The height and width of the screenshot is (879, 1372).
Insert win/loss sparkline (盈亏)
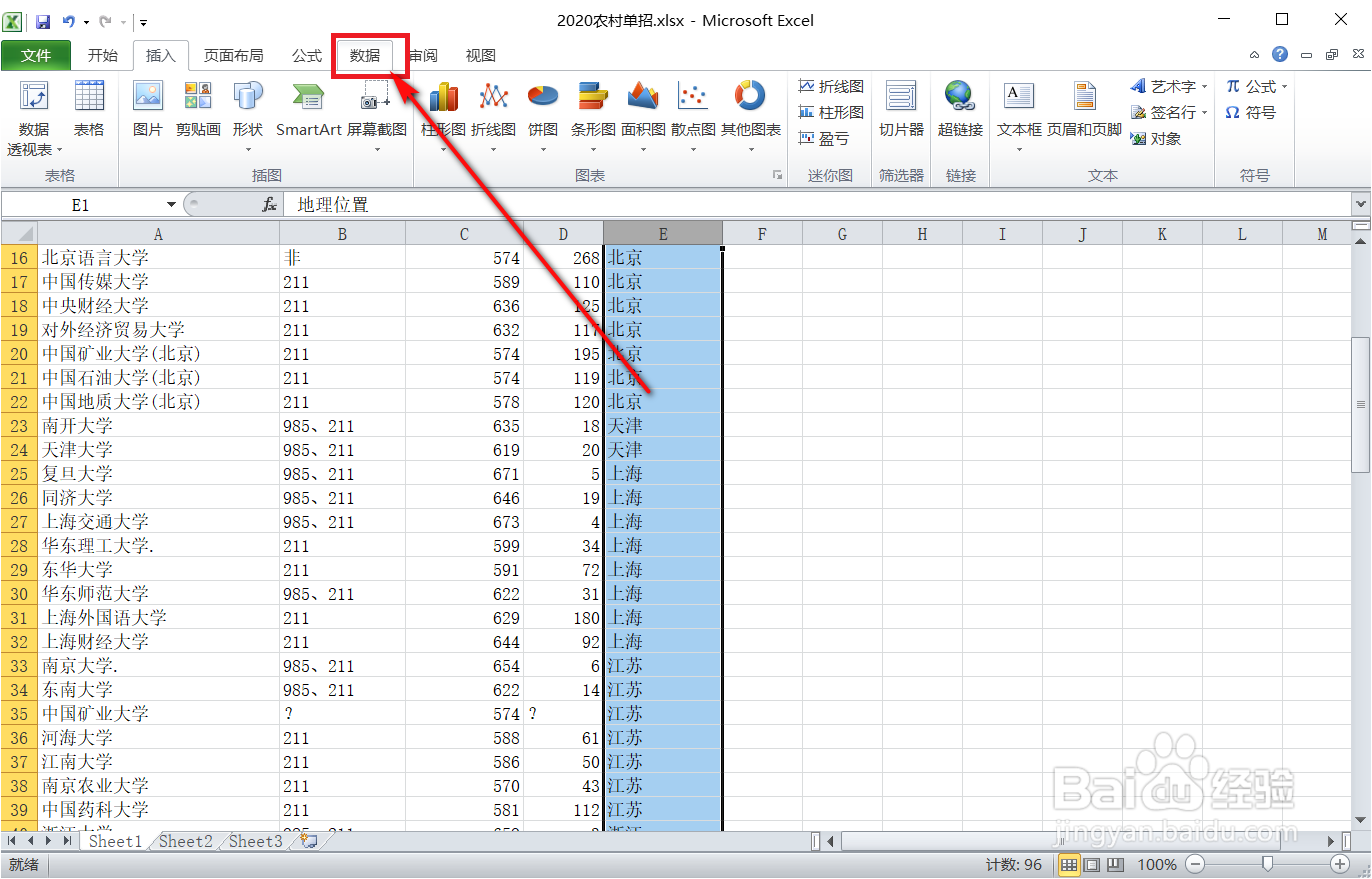coord(824,139)
